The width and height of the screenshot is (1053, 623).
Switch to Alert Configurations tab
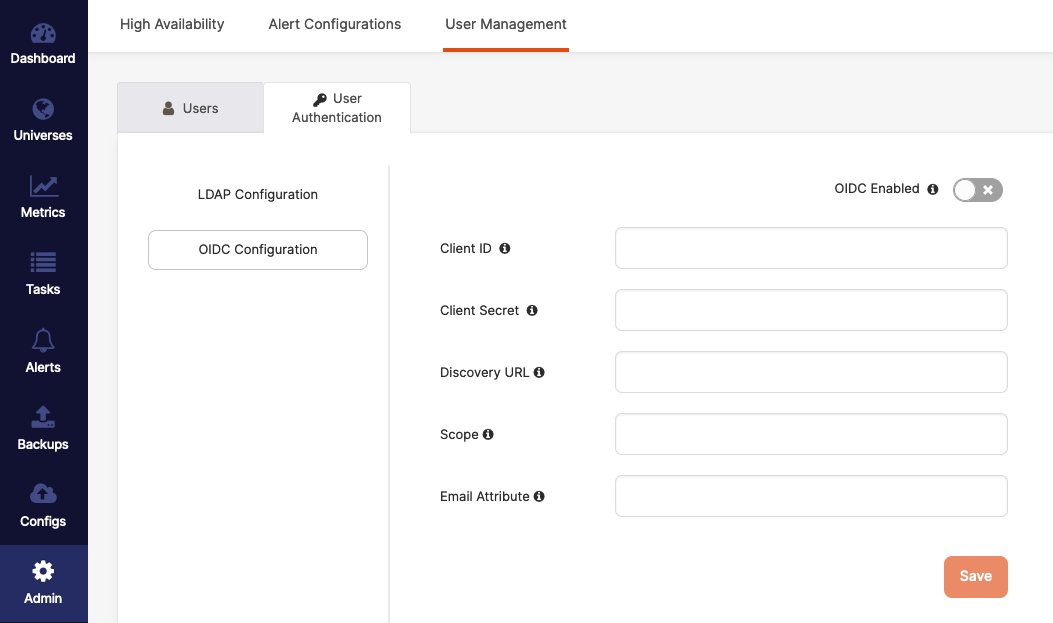click(x=335, y=24)
